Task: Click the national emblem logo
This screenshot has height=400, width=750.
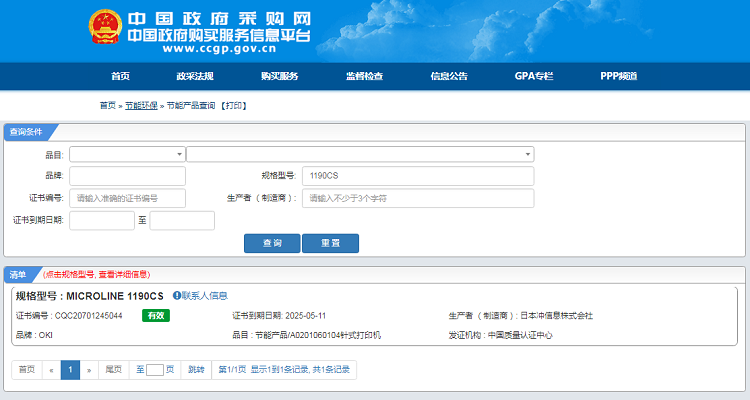Action: coord(105,27)
